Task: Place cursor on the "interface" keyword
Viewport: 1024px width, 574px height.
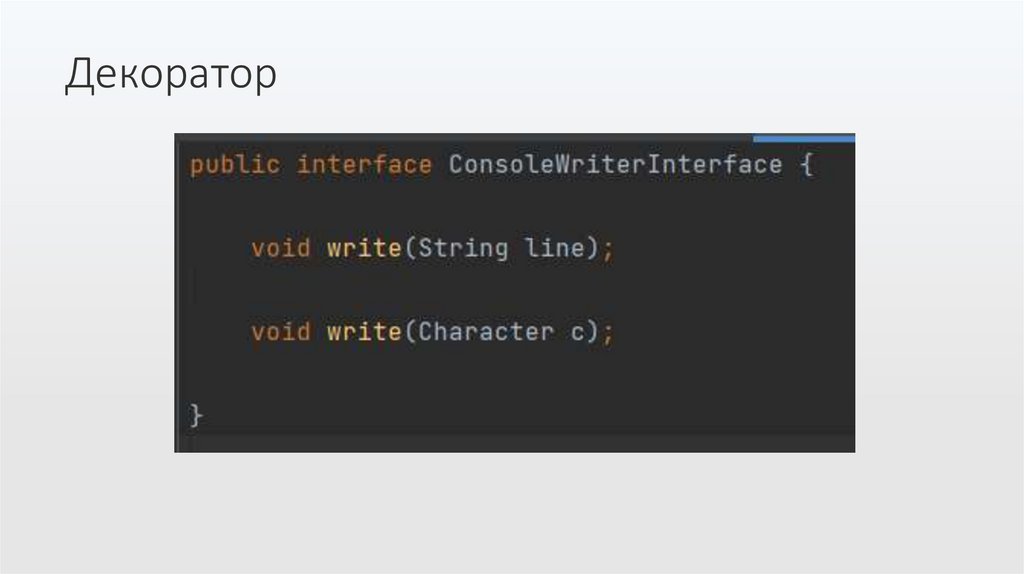Action: click(364, 165)
